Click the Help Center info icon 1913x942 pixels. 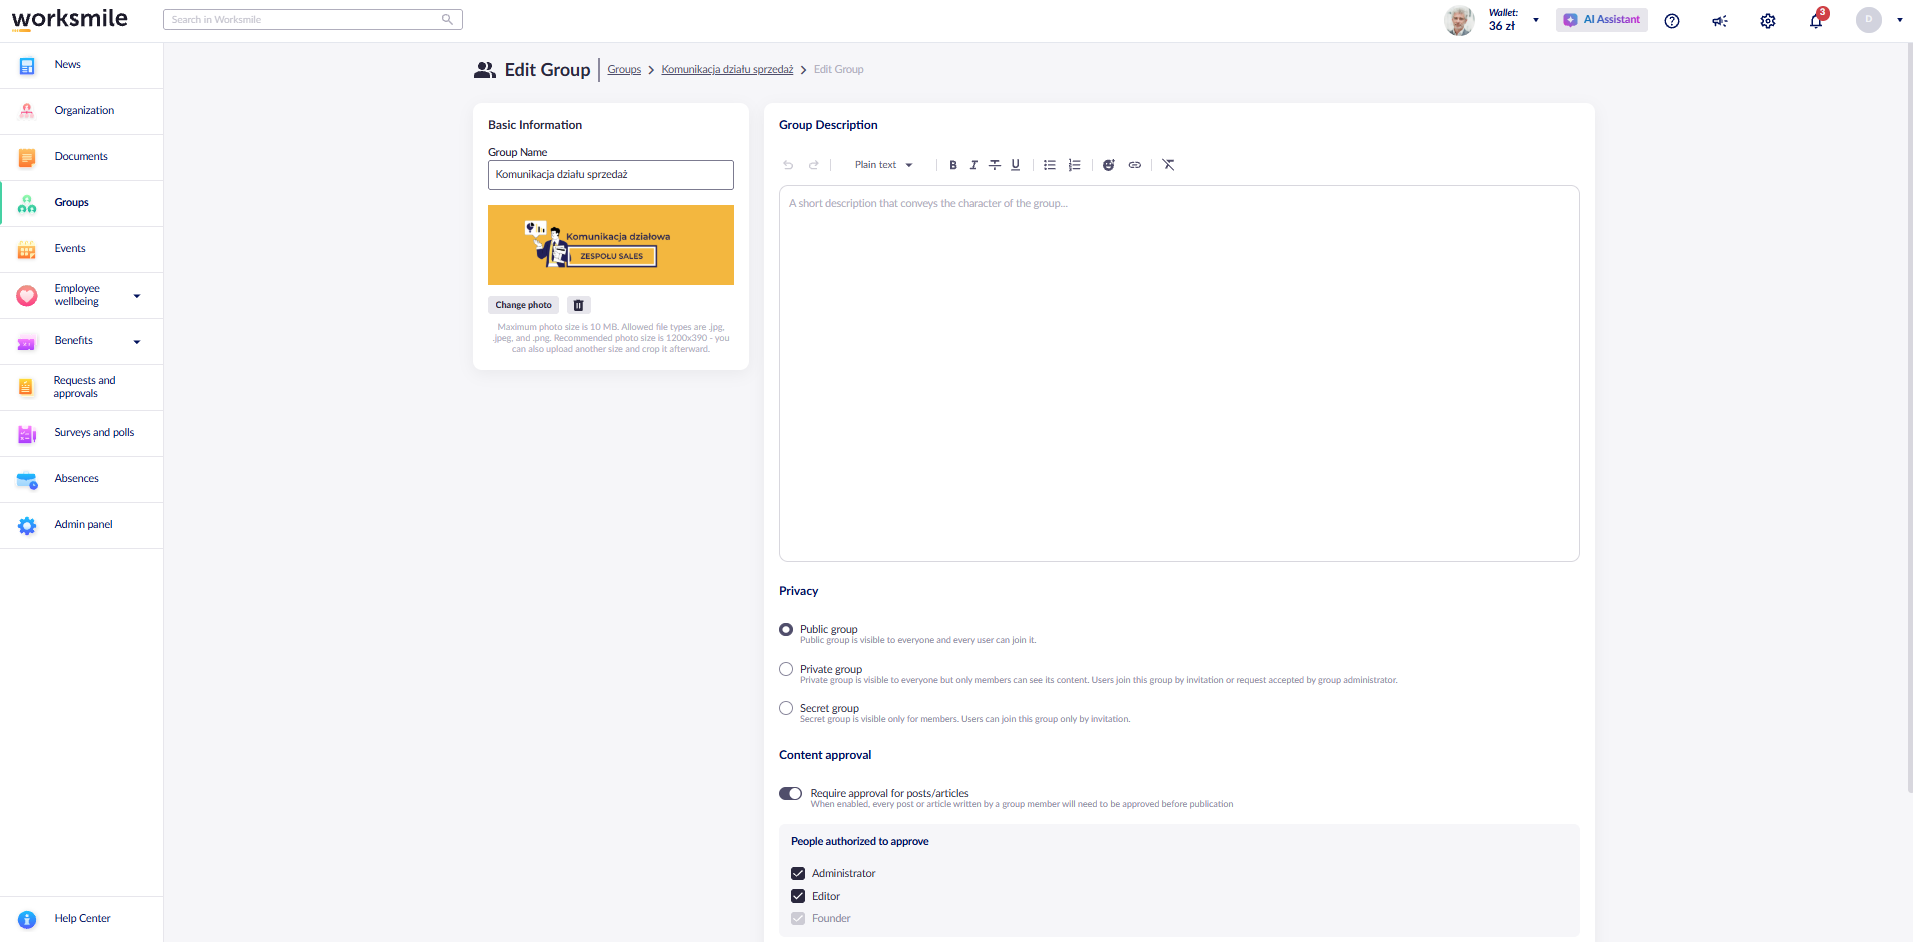tap(27, 920)
